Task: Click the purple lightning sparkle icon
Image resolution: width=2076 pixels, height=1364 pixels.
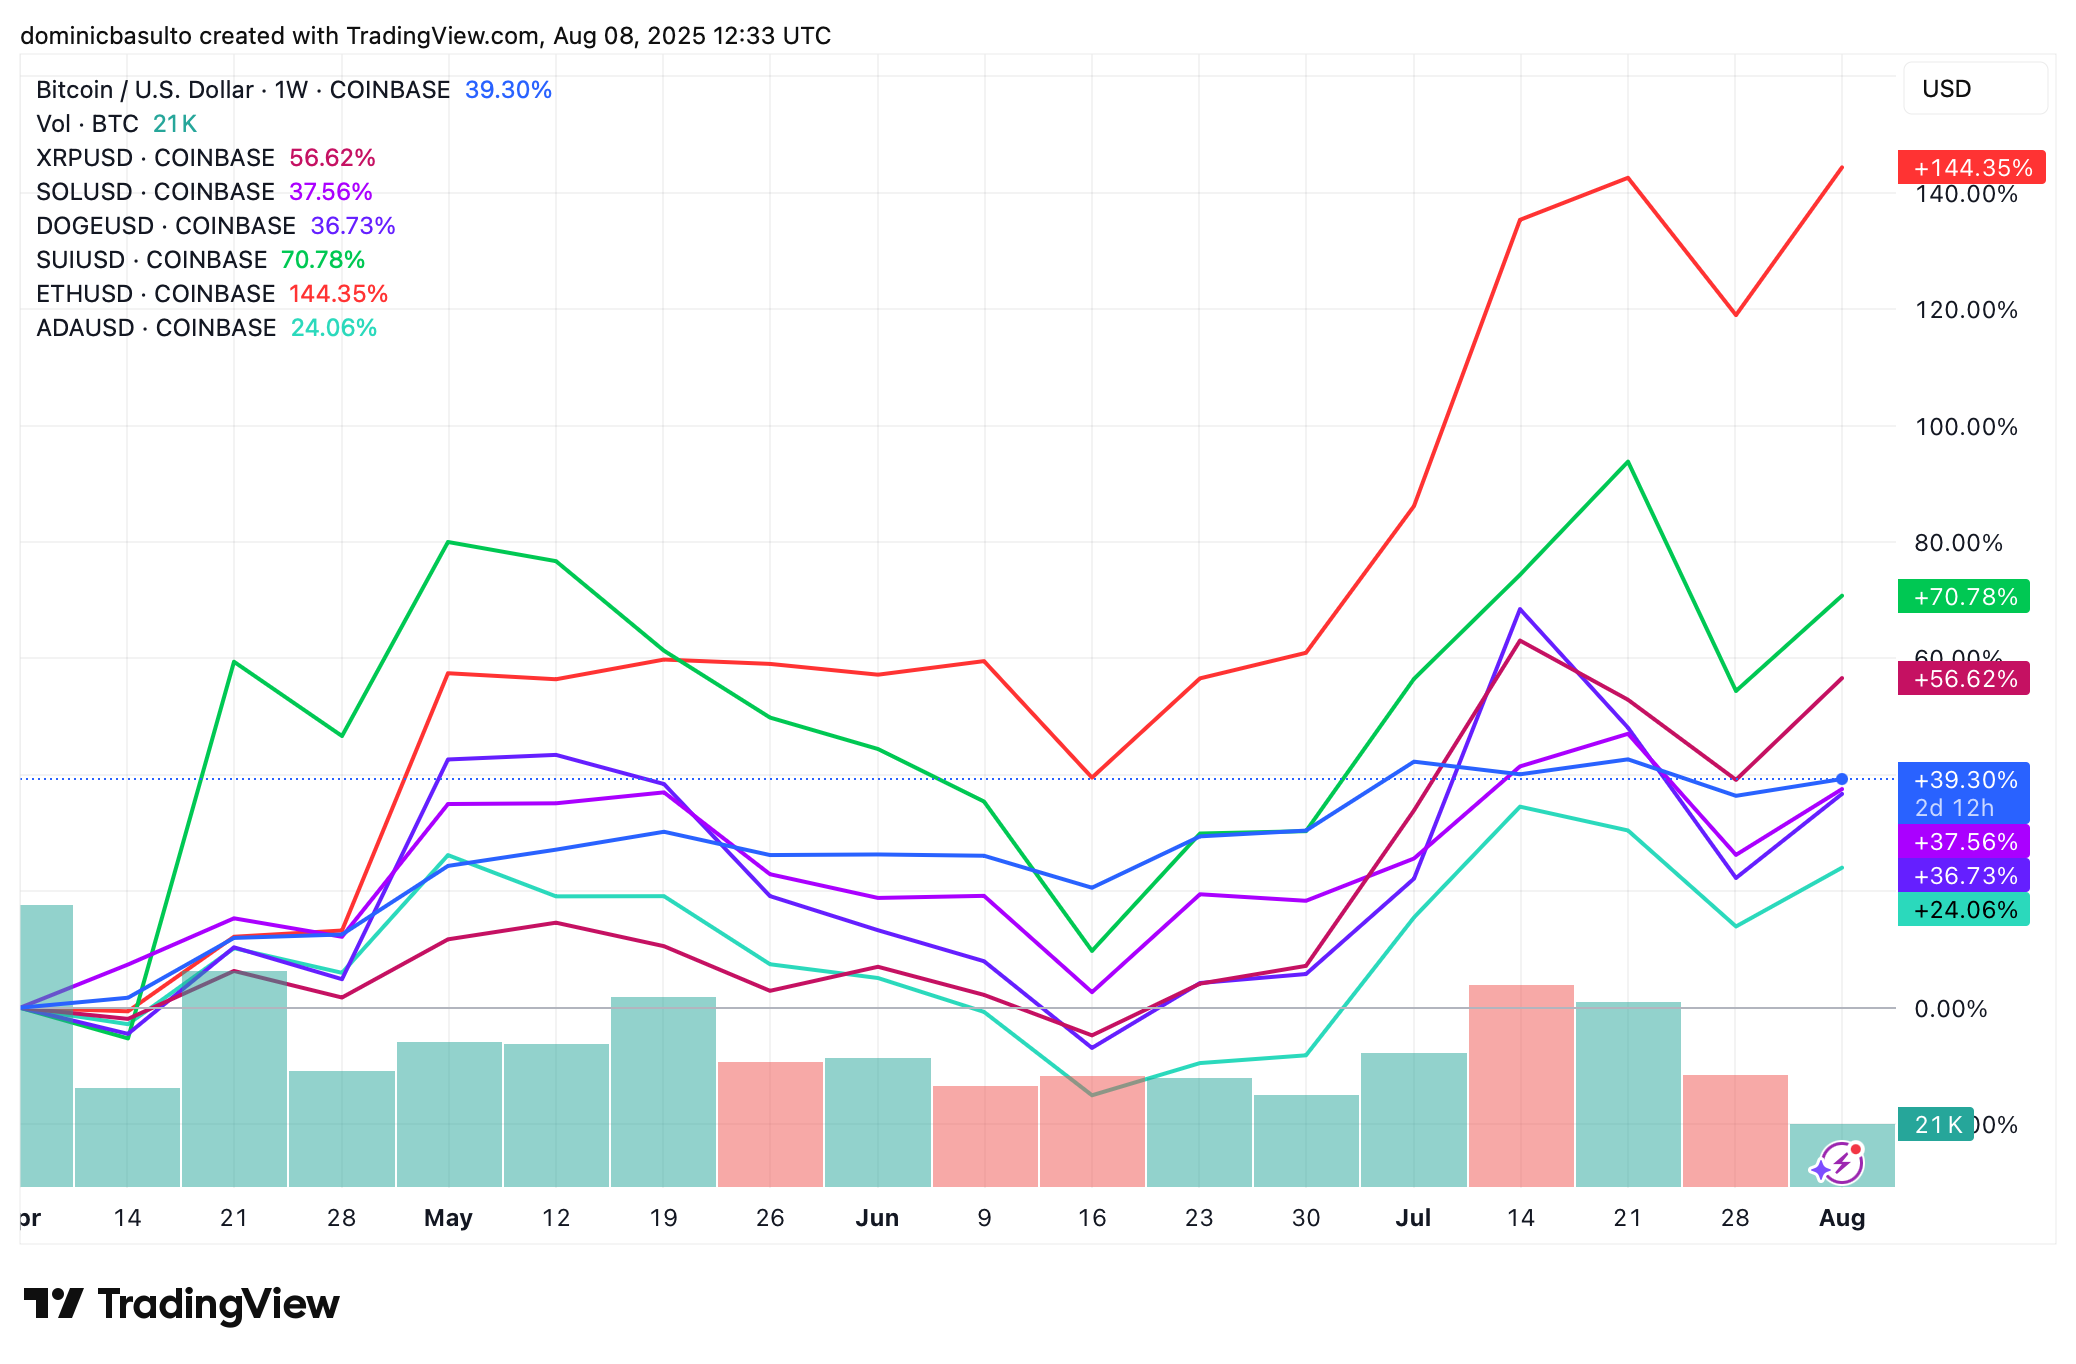Action: pyautogui.click(x=1838, y=1163)
